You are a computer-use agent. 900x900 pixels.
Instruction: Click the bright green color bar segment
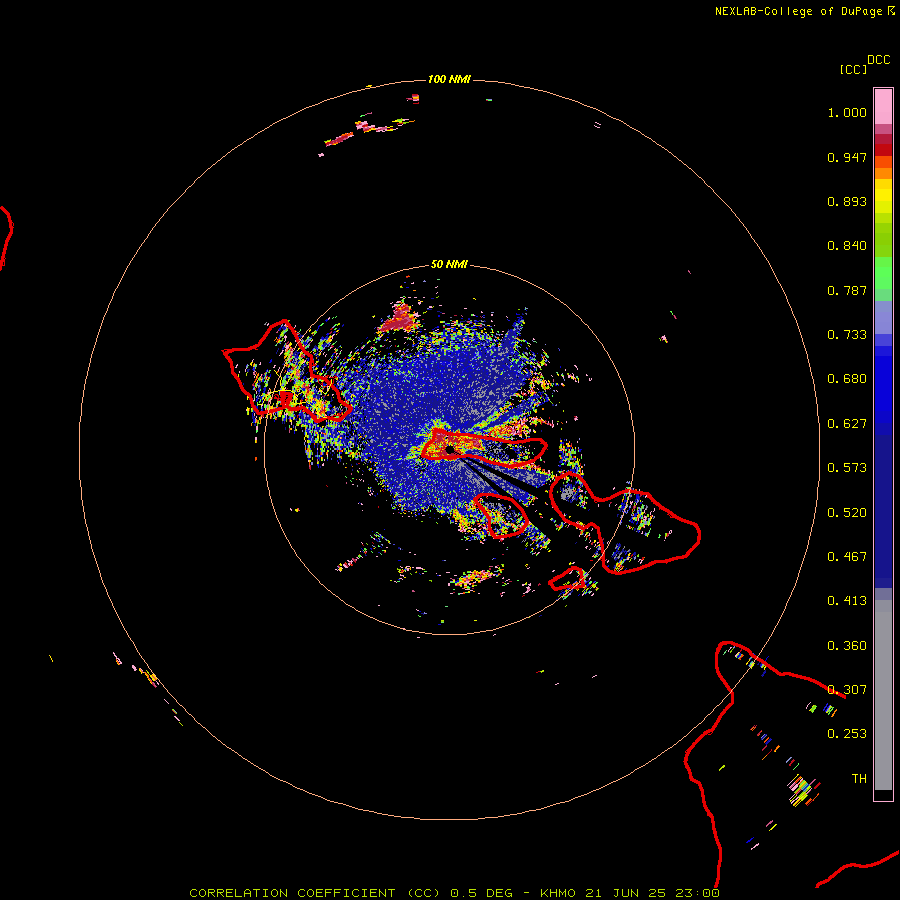click(x=883, y=273)
